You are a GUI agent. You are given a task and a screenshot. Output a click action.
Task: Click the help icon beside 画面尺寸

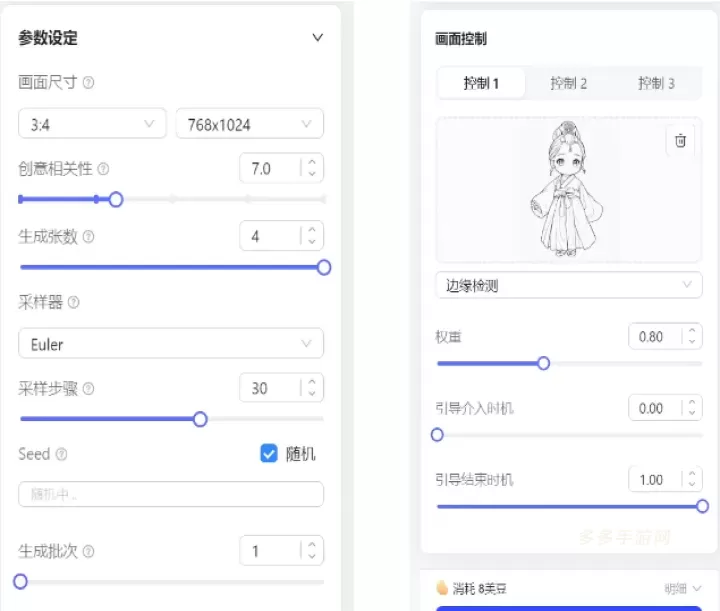pos(89,83)
